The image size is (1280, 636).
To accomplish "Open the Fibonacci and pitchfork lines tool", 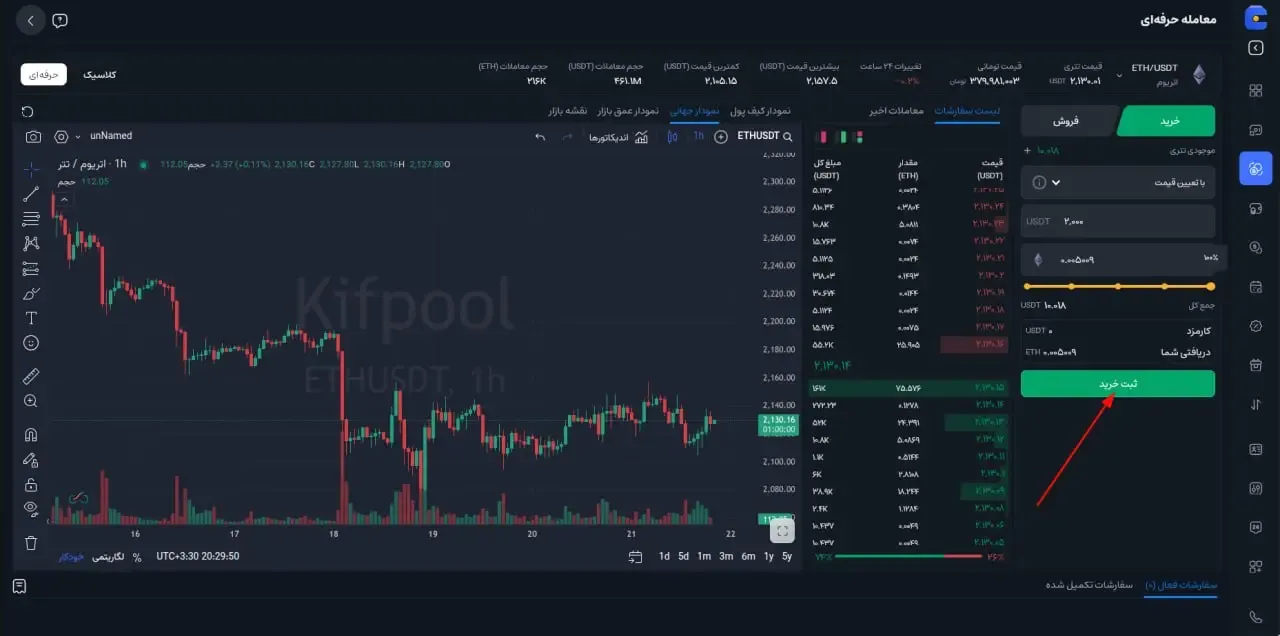I will 31,219.
